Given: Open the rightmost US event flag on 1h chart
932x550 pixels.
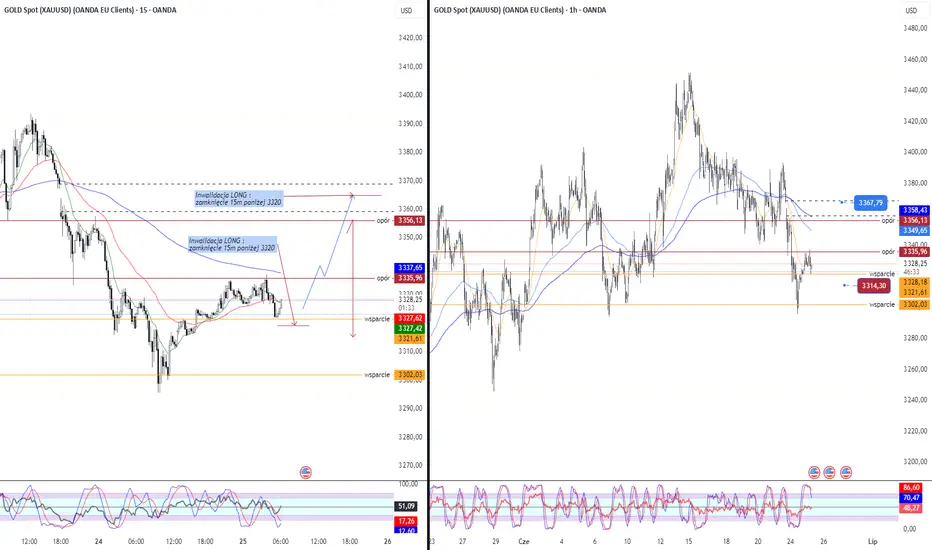Looking at the screenshot, I should tap(845, 473).
